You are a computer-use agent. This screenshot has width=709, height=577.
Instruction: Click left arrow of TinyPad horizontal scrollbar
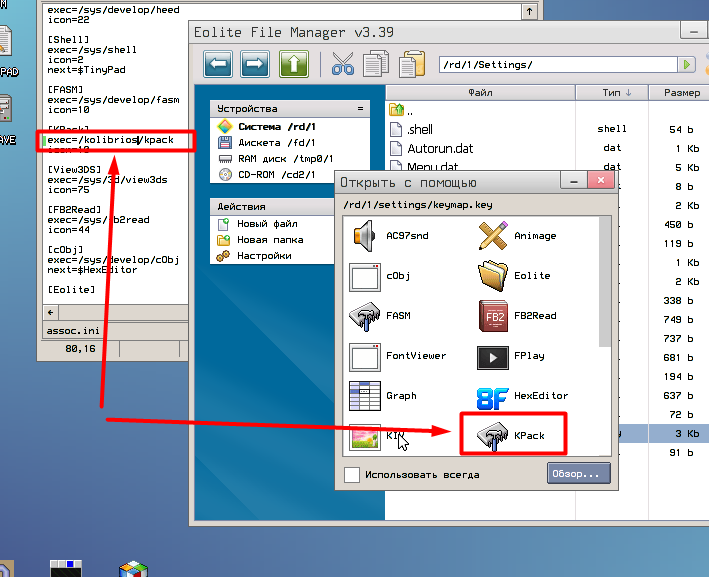[x=51, y=312]
